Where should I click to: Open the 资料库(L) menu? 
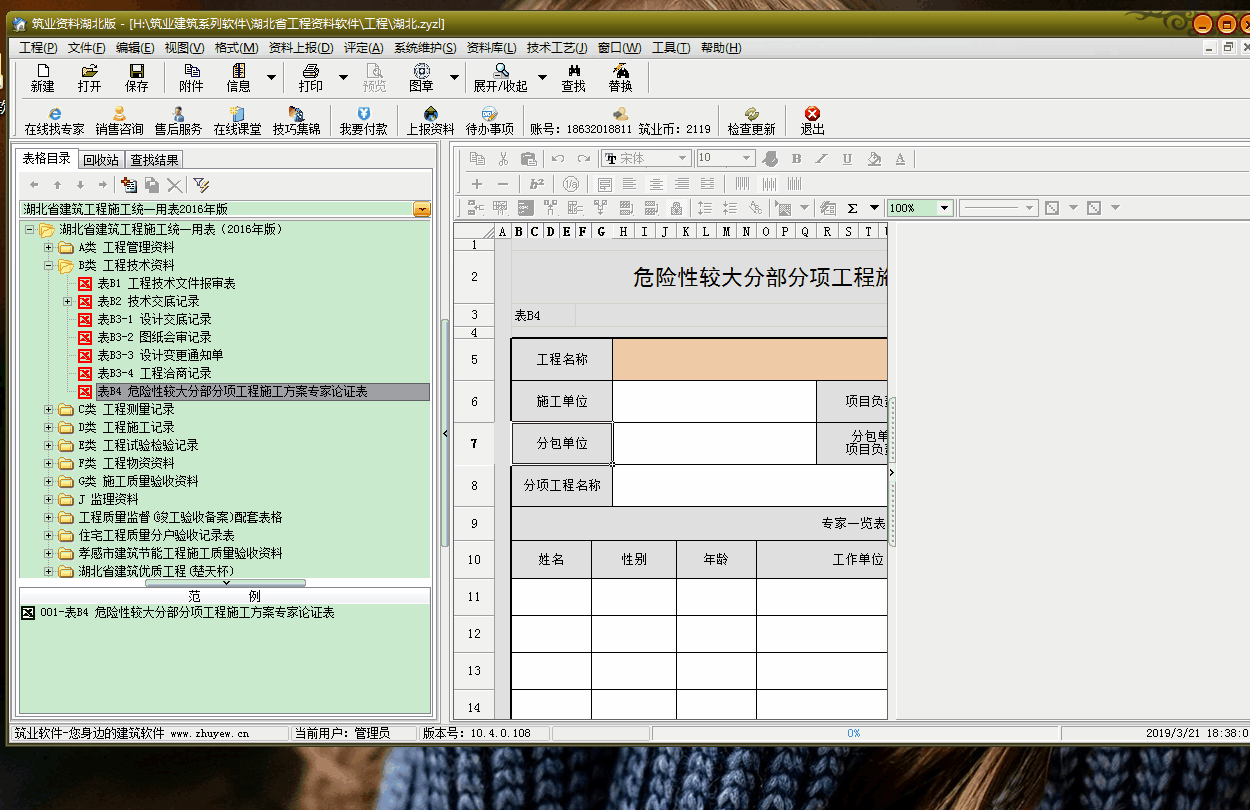click(x=491, y=48)
